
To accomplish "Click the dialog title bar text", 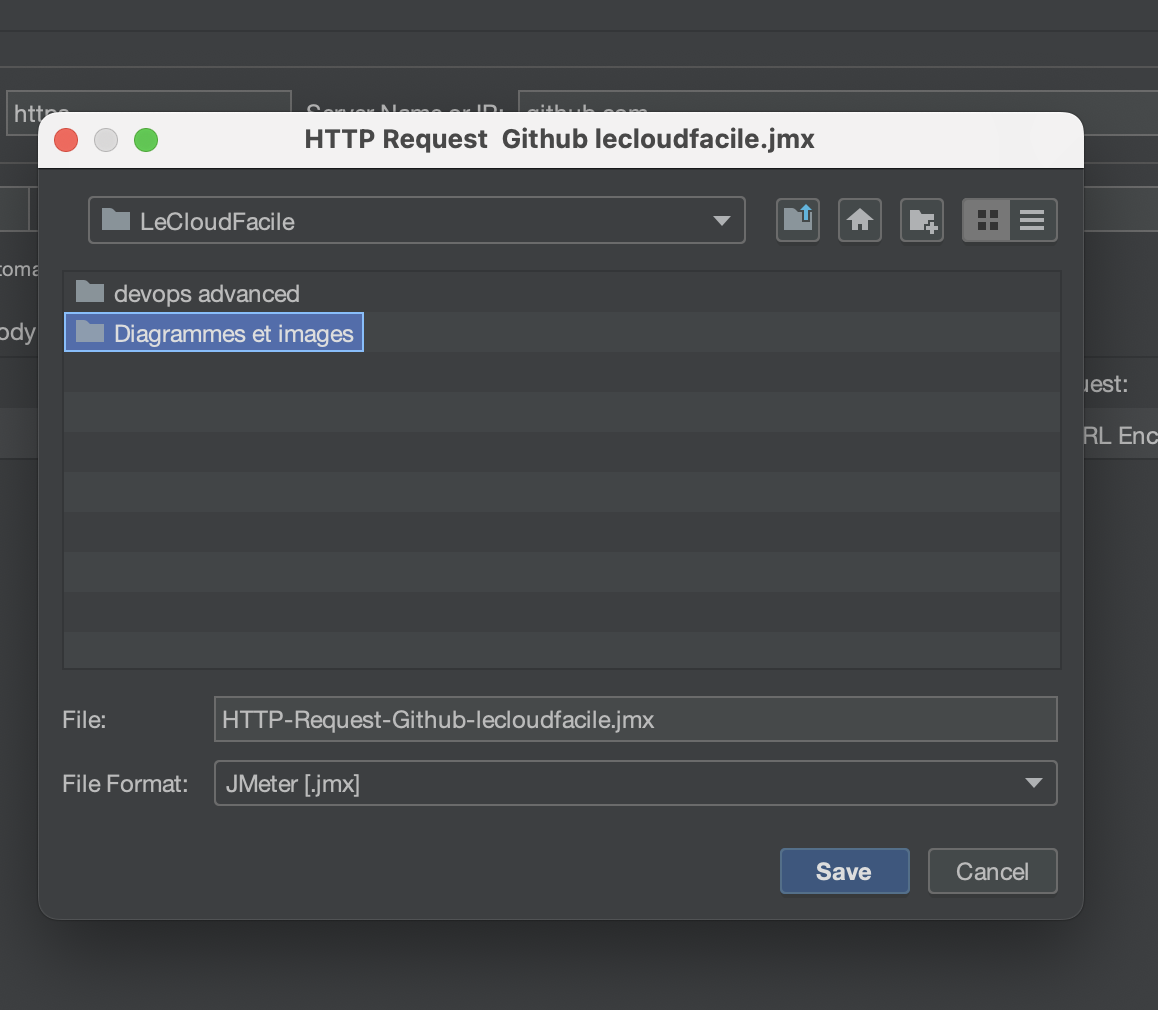I will coord(560,140).
